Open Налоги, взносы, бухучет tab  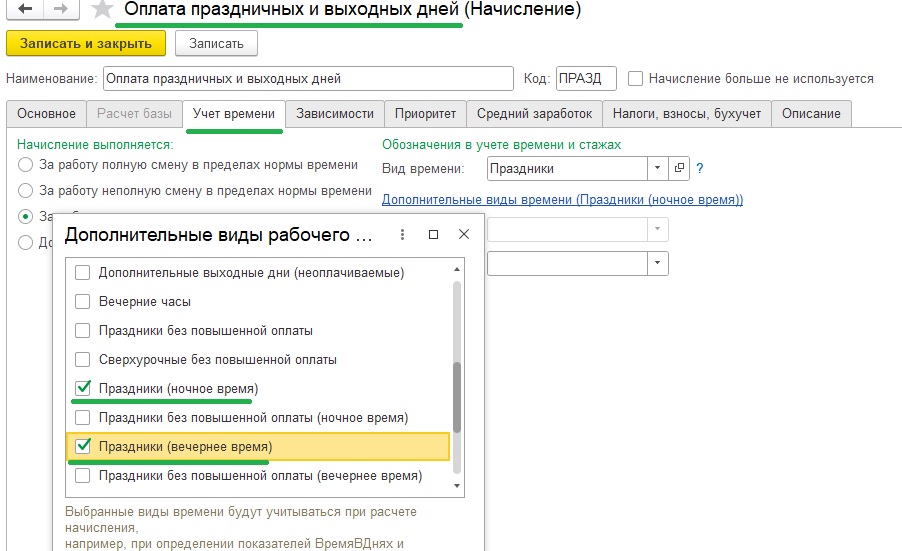click(x=687, y=114)
